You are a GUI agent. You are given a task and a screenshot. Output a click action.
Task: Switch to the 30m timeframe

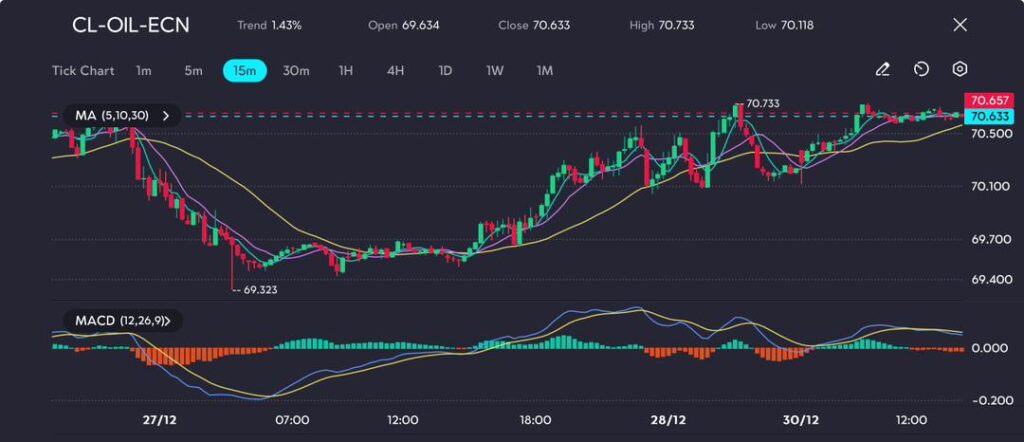(296, 71)
